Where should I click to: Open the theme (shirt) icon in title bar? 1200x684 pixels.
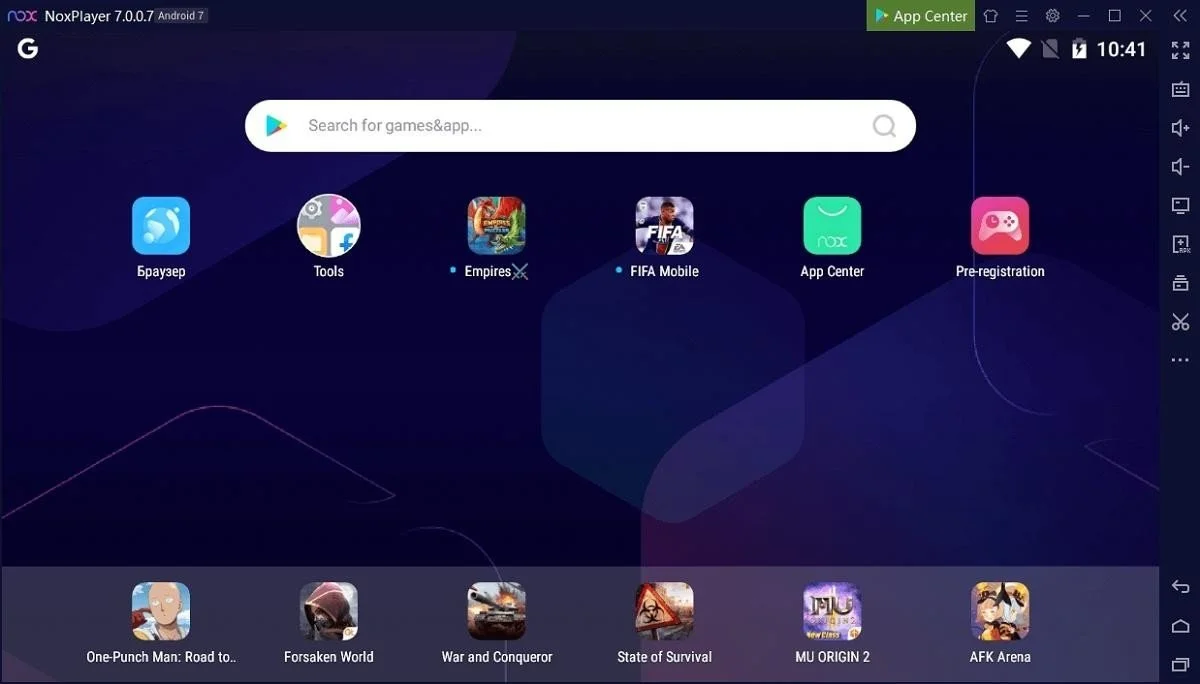[991, 16]
